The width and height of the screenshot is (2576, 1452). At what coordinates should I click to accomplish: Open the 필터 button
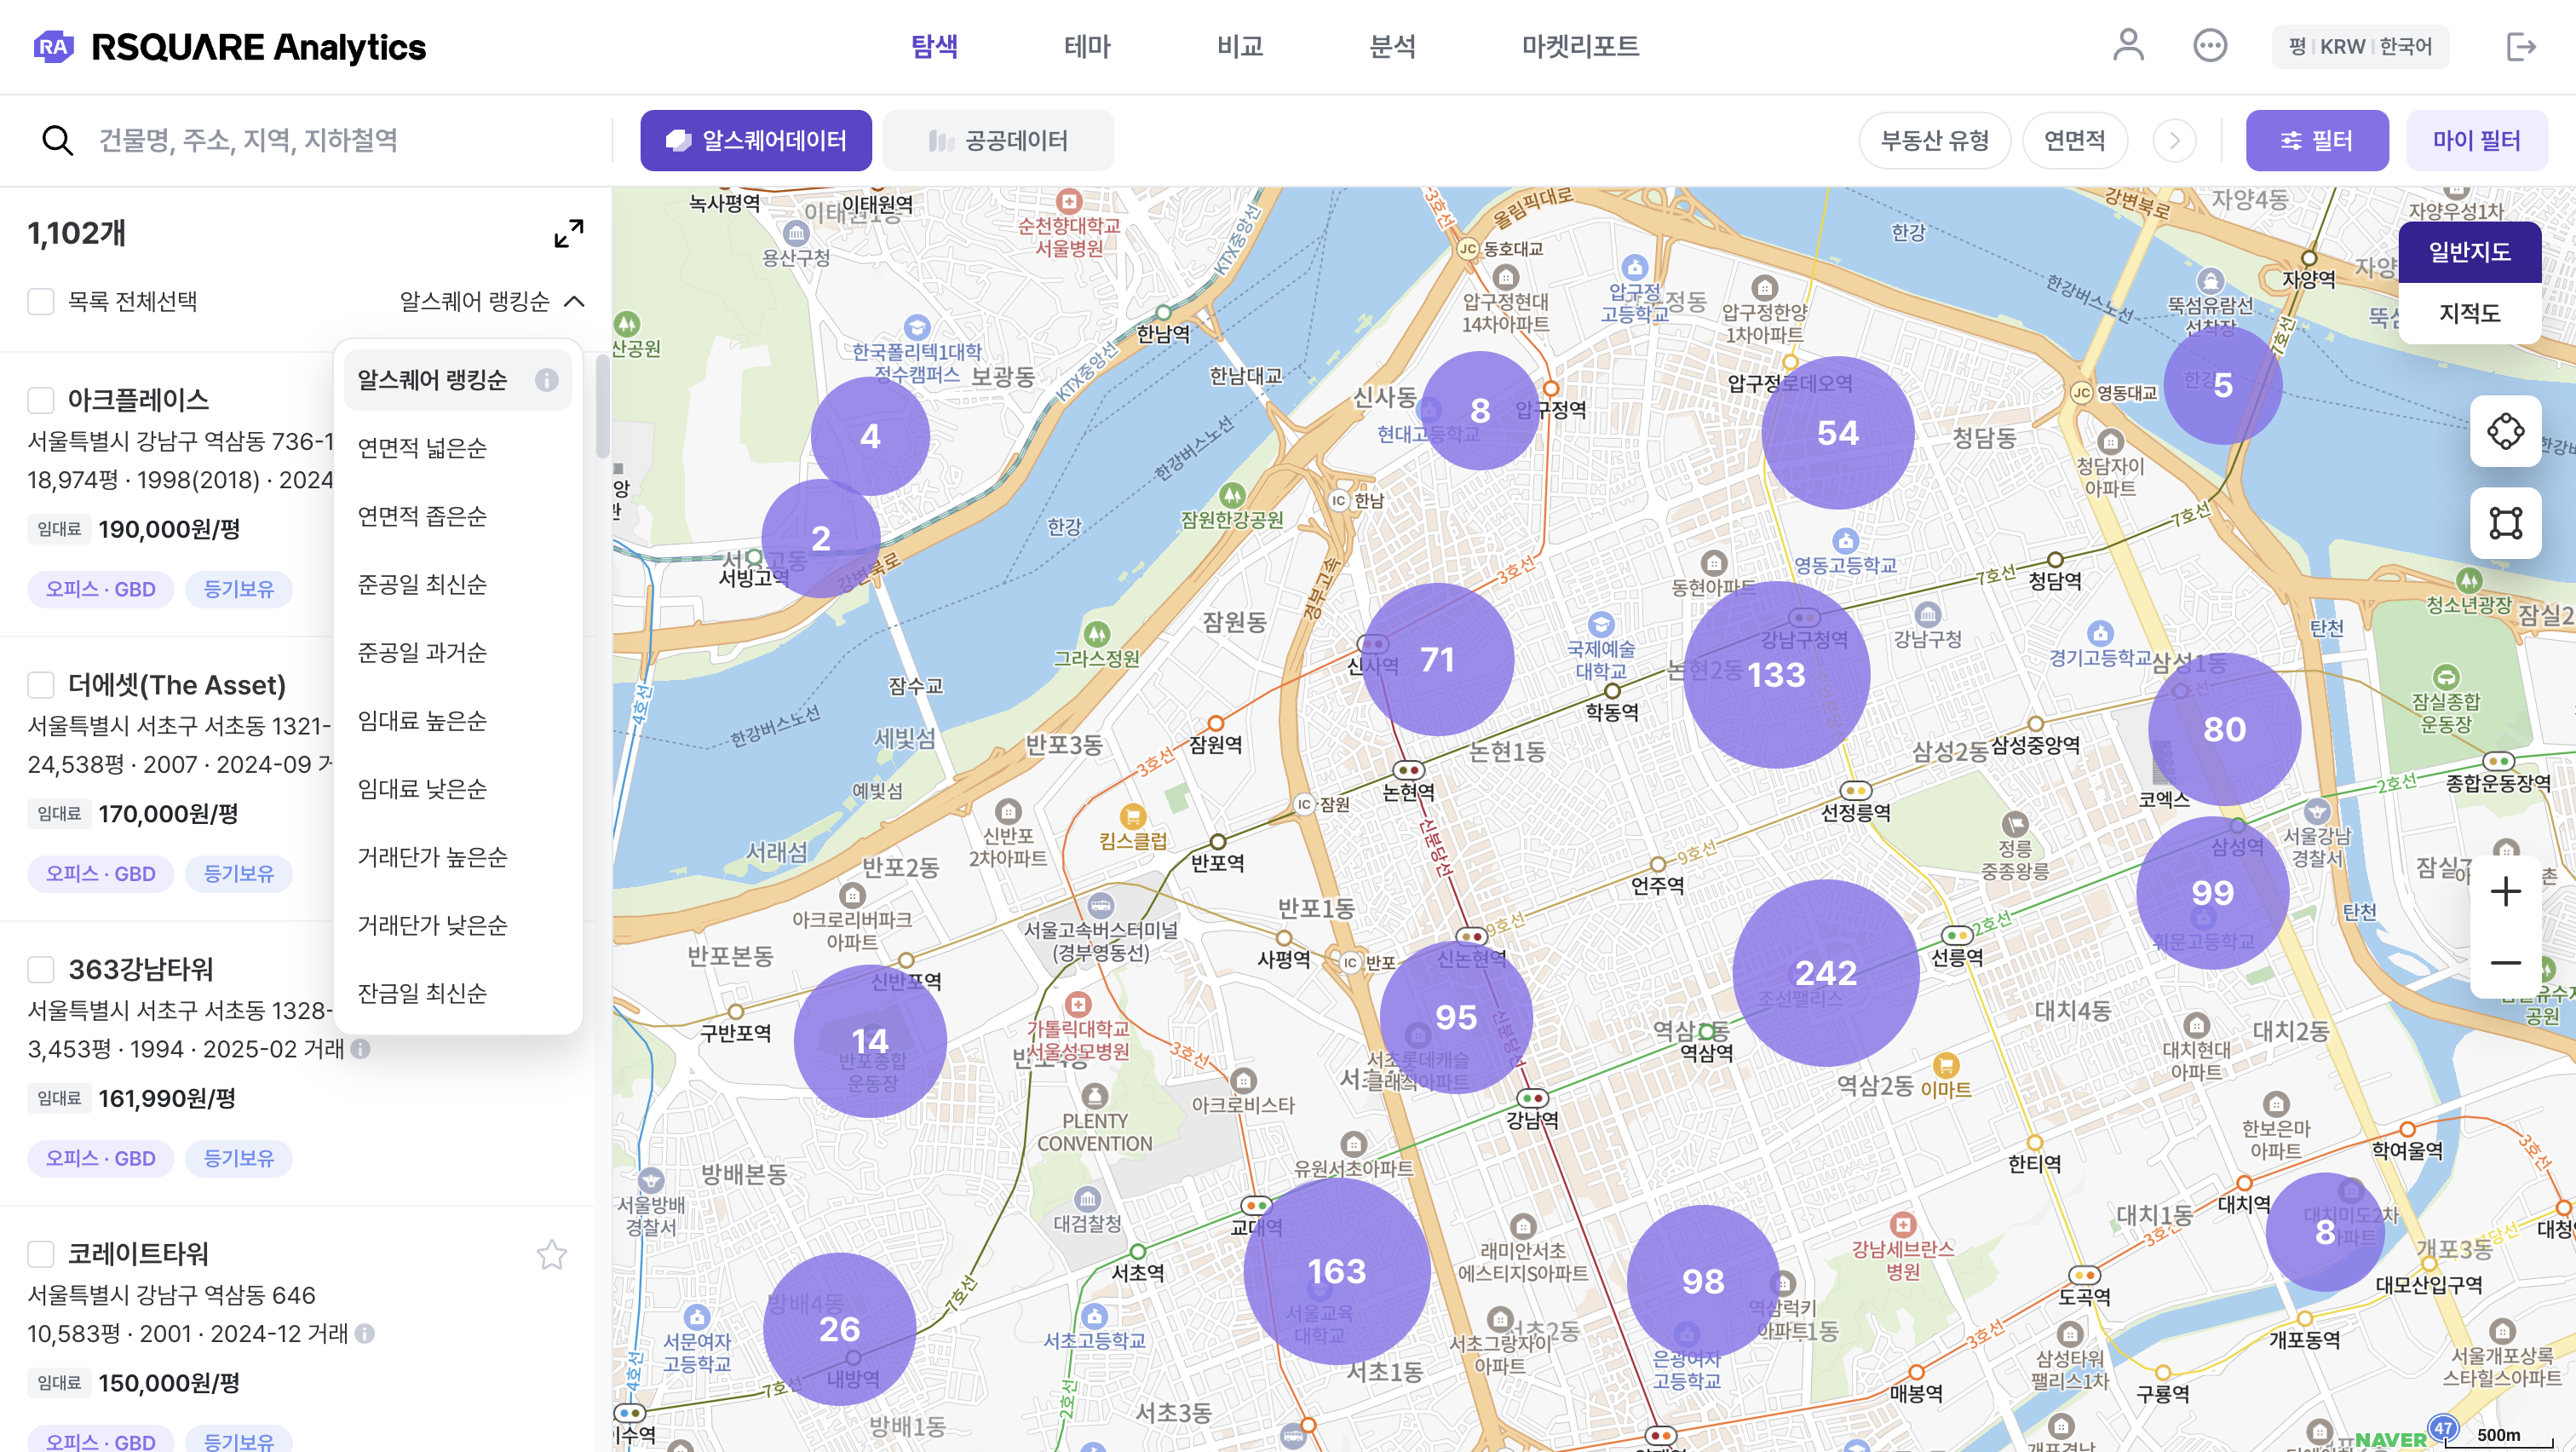[x=2316, y=141]
